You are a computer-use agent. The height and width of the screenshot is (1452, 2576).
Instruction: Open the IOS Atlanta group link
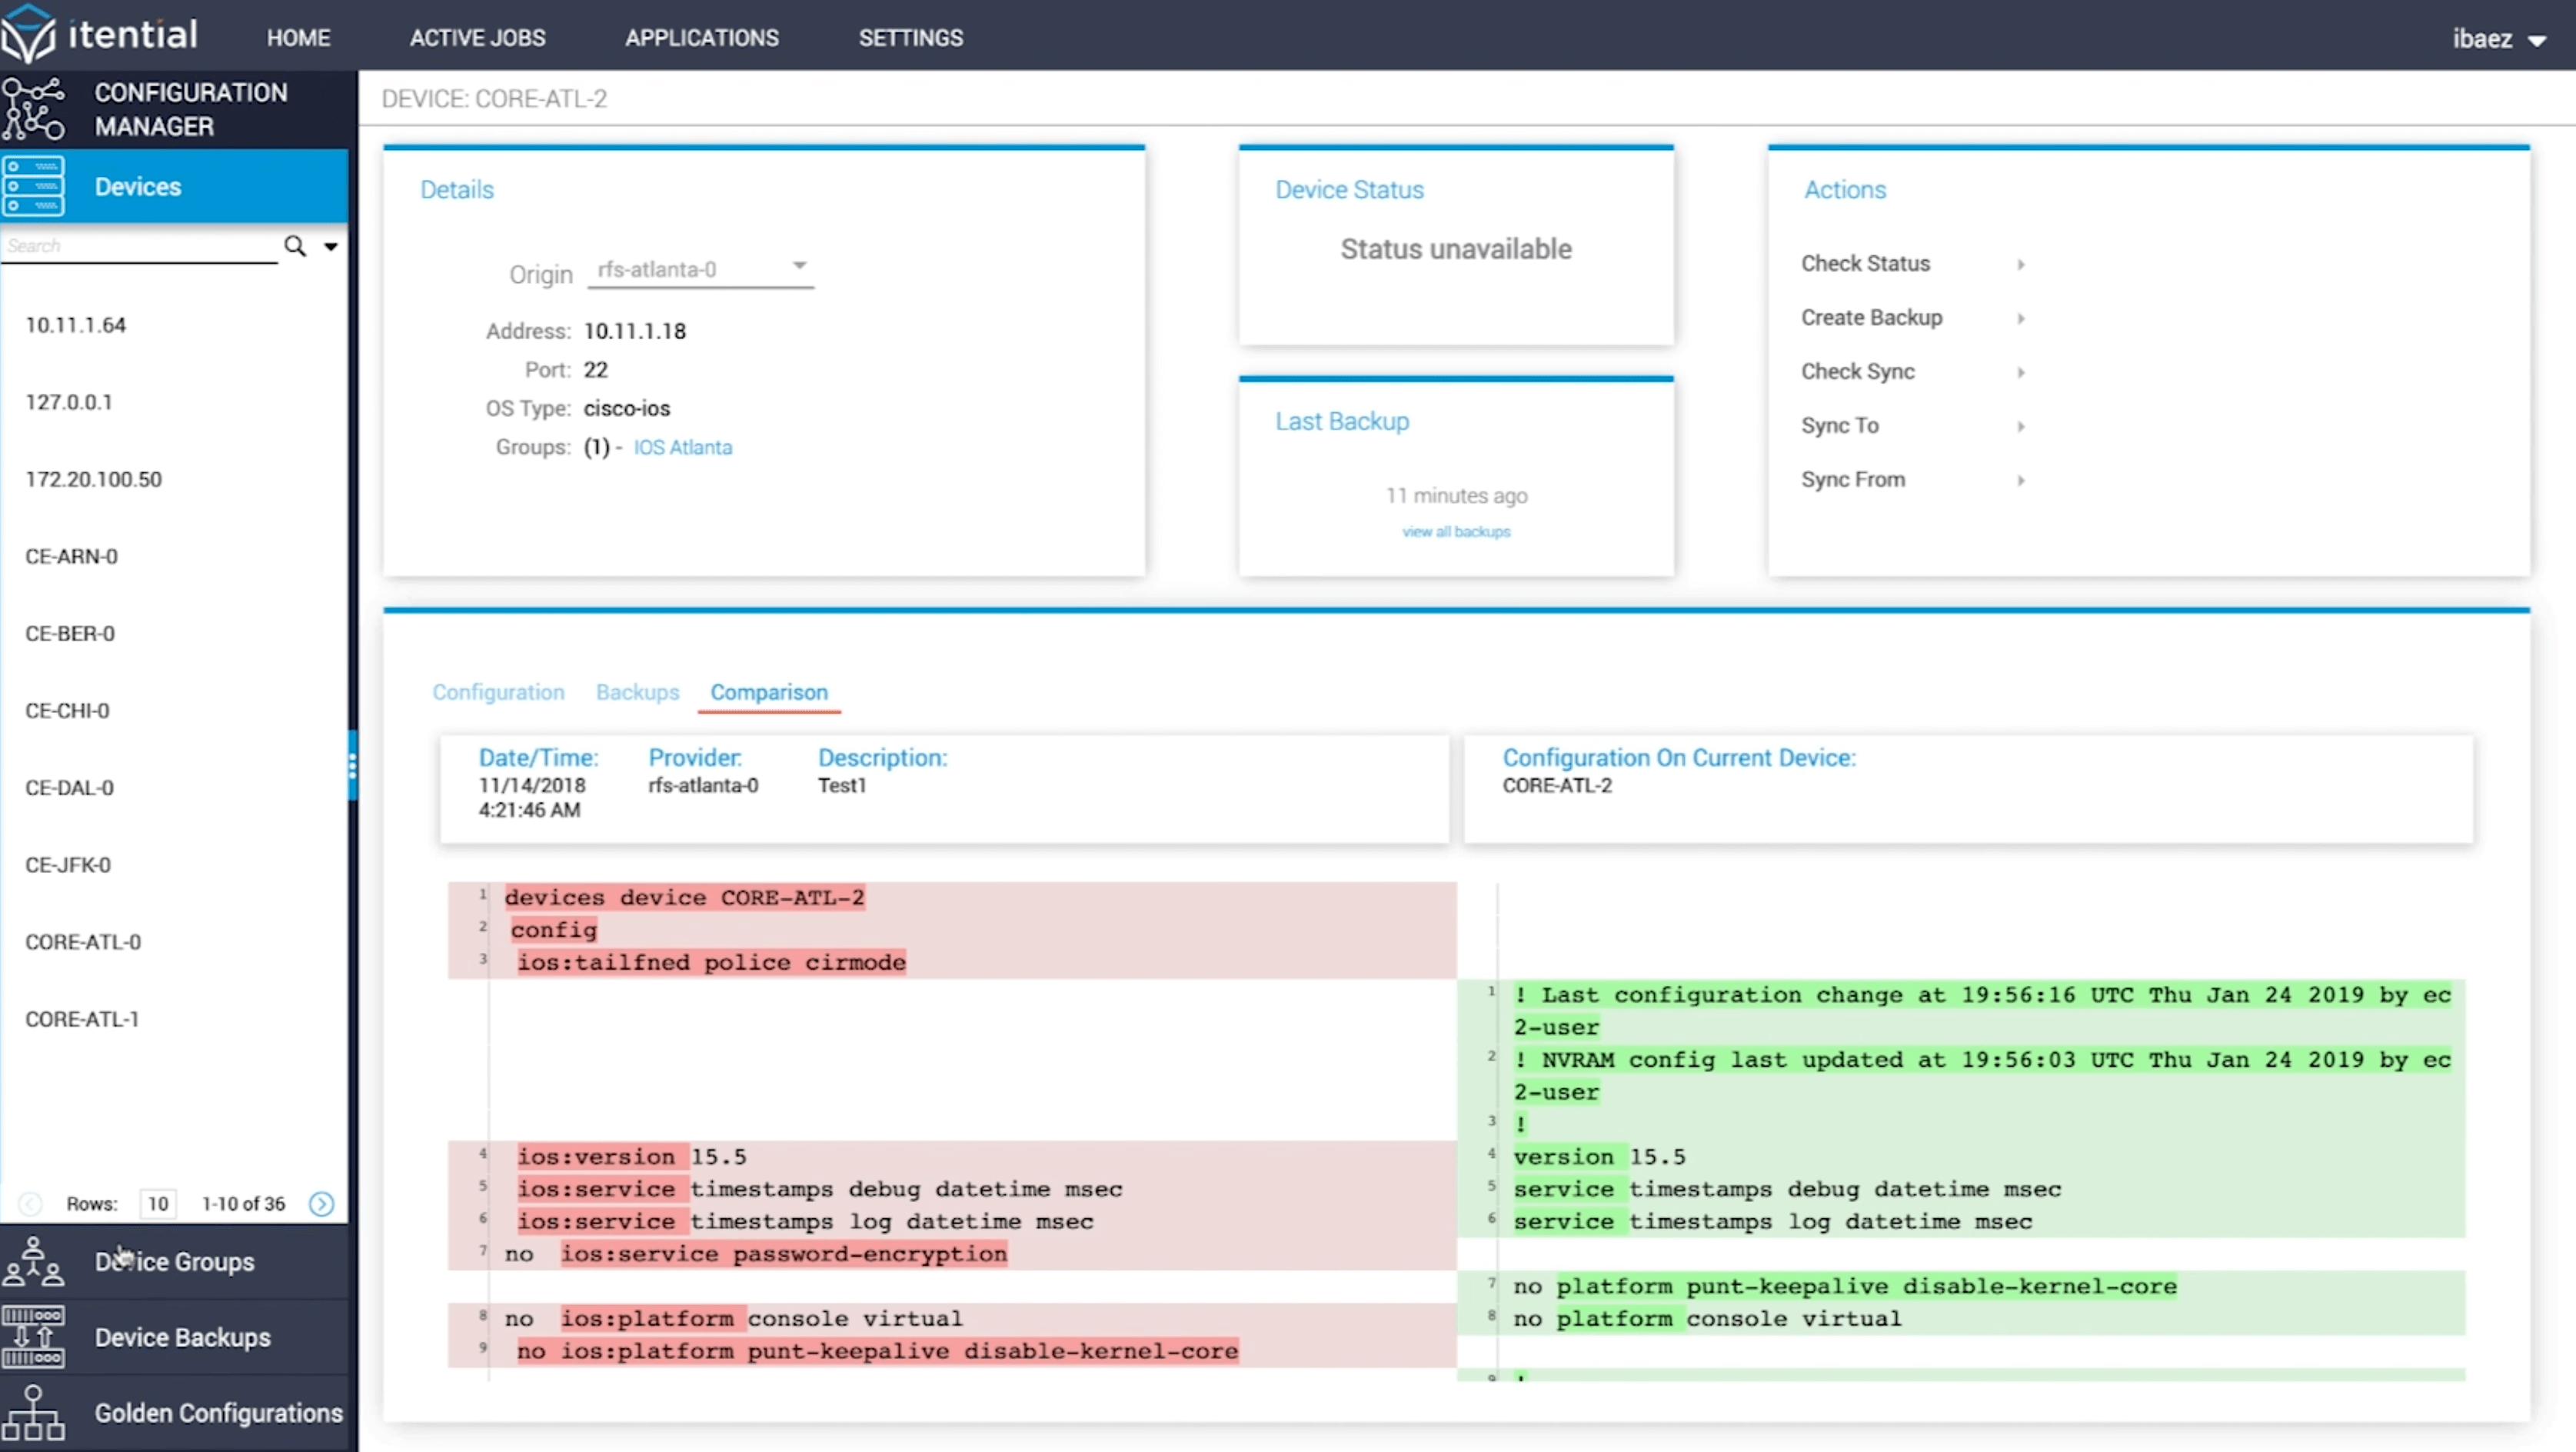(682, 447)
